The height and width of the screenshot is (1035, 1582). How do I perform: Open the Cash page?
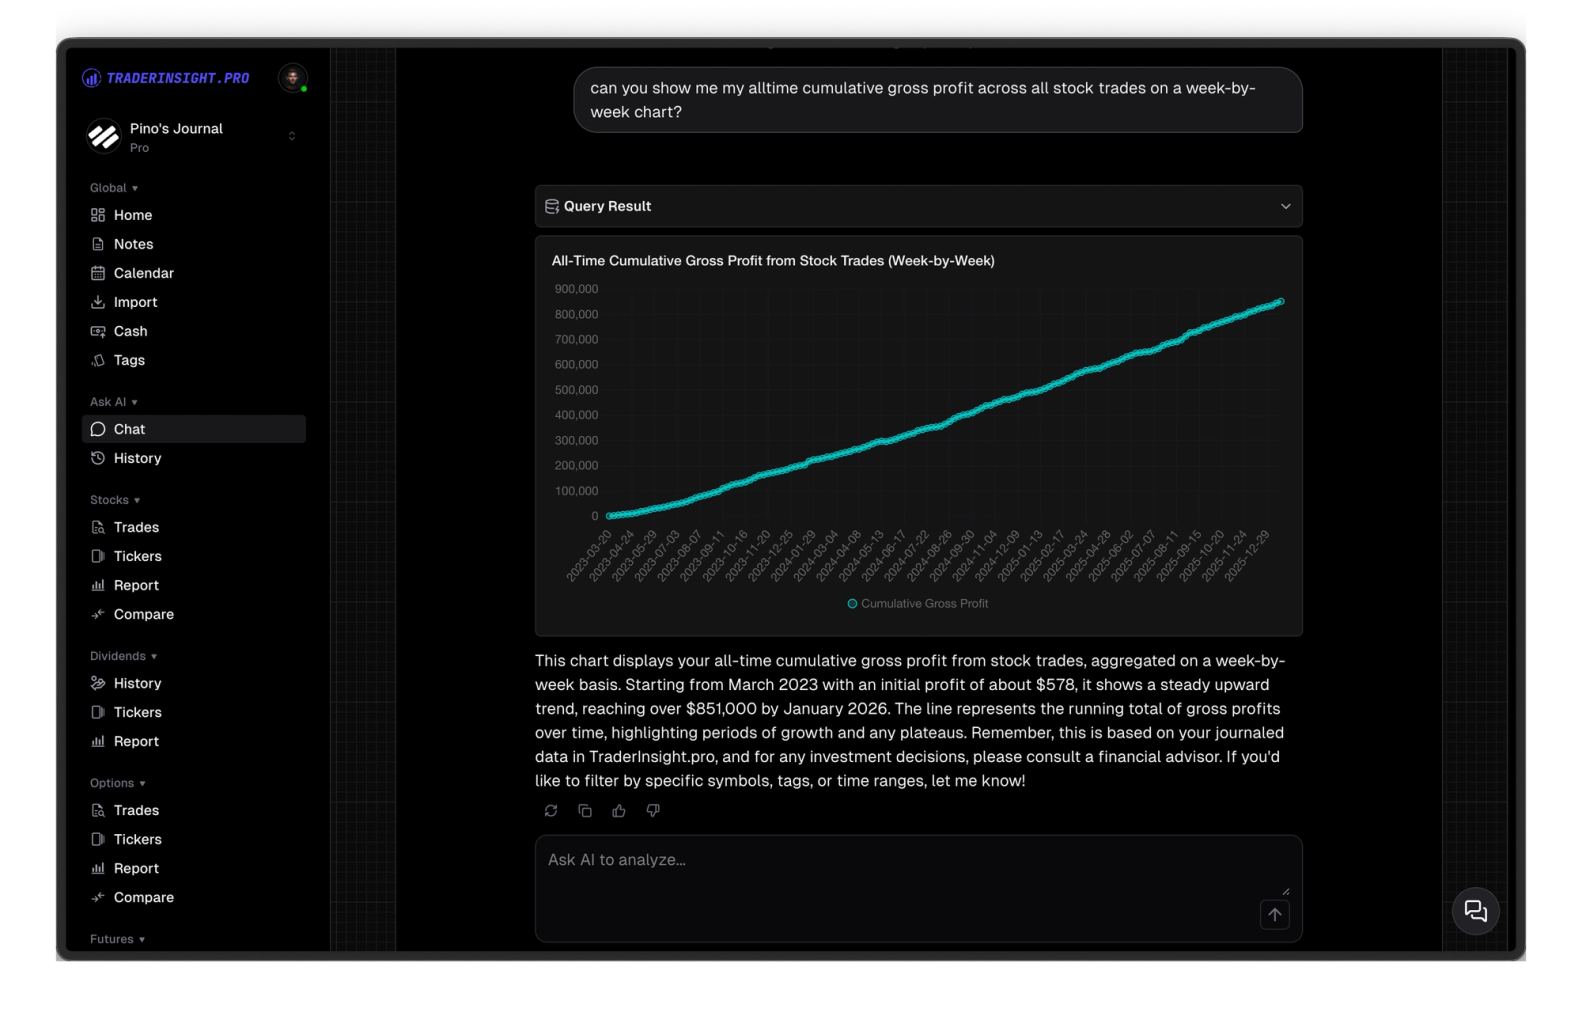pos(193,331)
